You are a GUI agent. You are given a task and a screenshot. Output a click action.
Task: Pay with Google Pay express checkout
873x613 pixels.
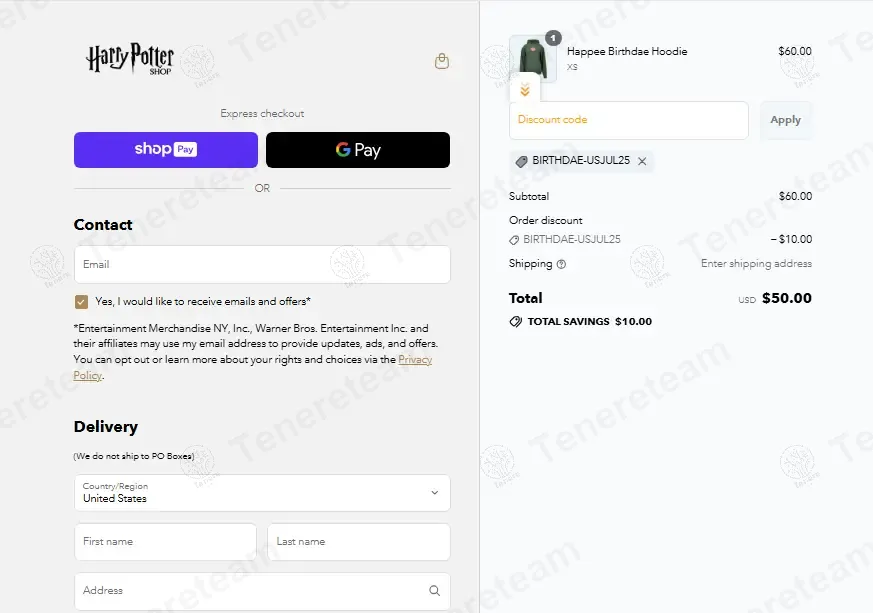coord(358,150)
